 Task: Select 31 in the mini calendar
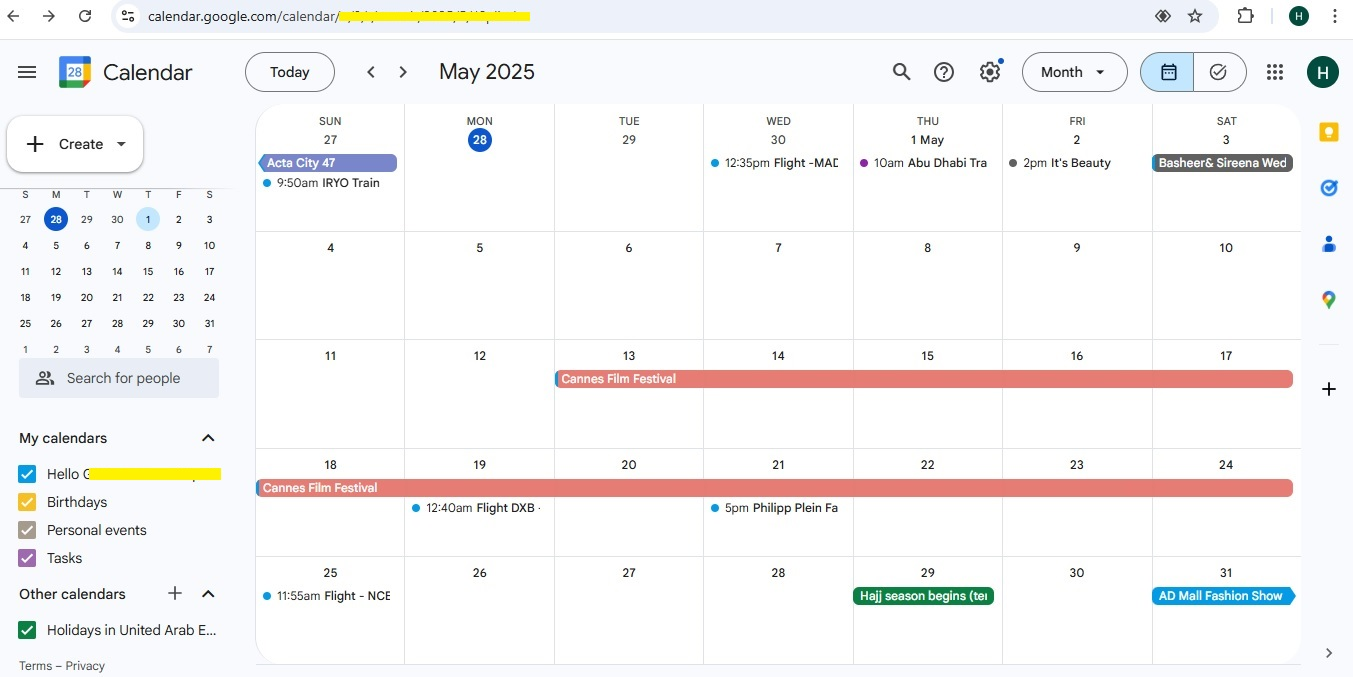209,323
